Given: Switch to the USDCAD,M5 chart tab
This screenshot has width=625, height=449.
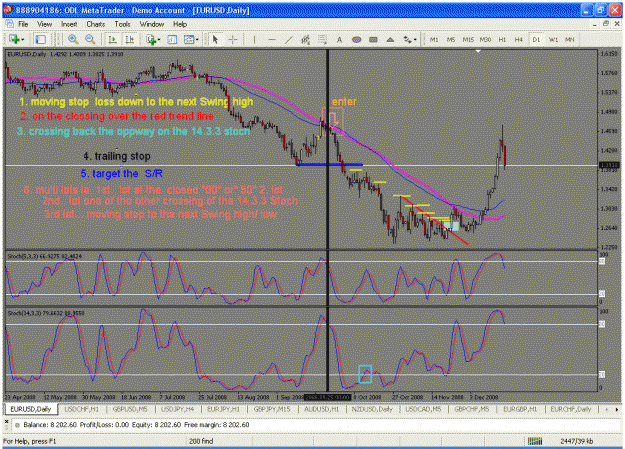Looking at the screenshot, I should pos(423,409).
